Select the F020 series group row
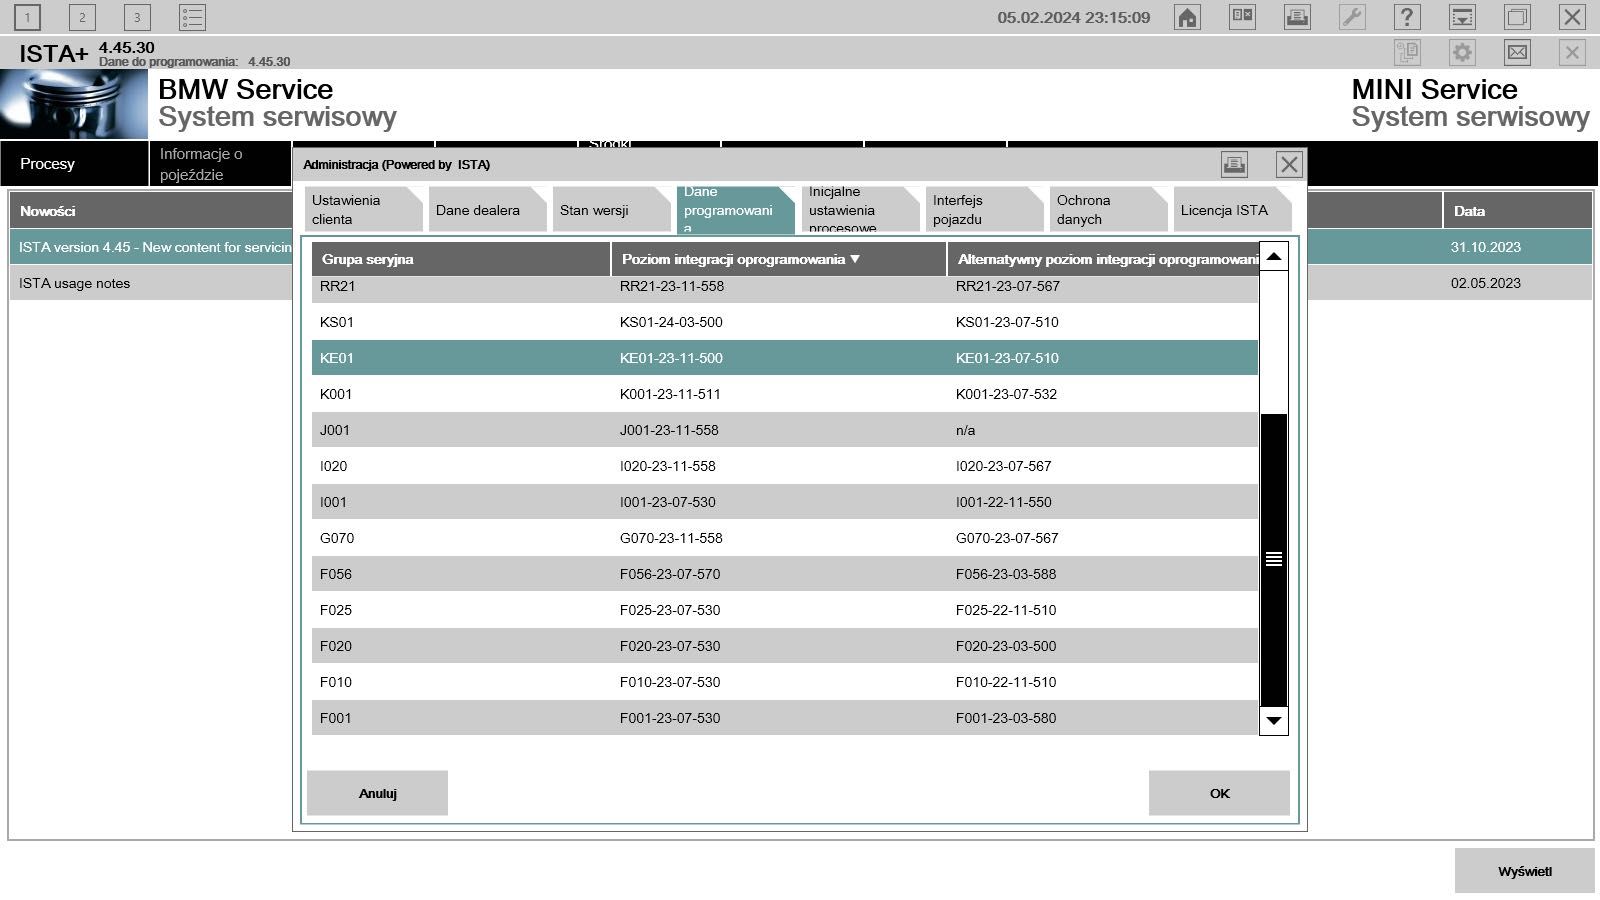 [x=785, y=646]
